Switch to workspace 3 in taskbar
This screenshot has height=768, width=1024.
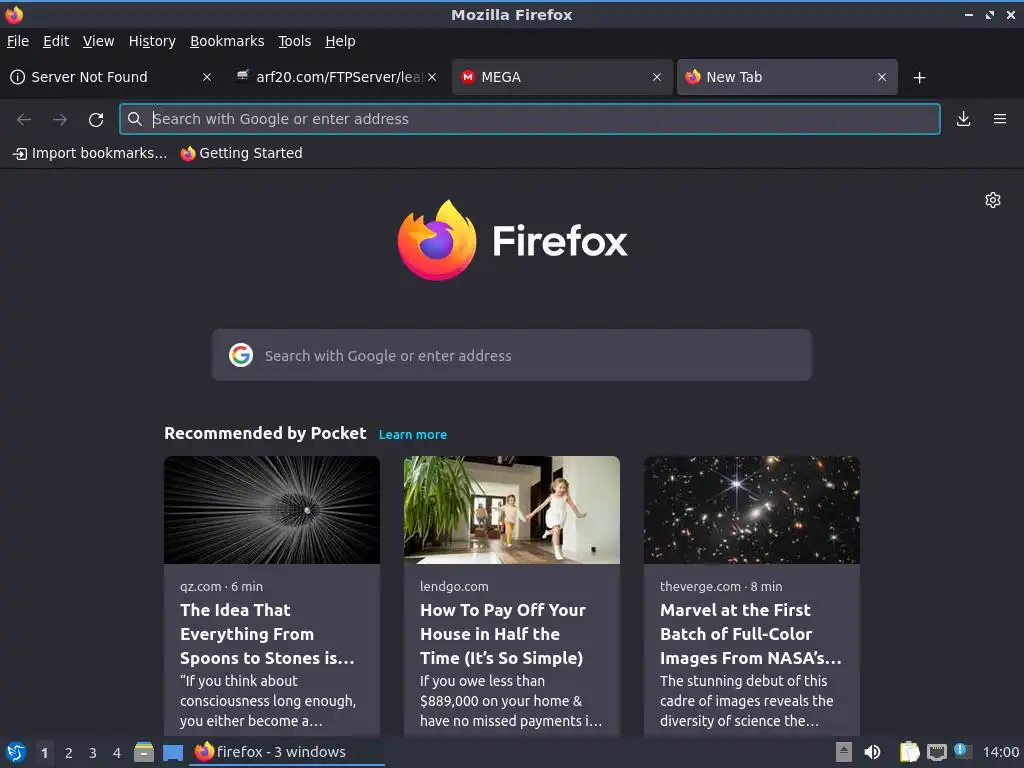tap(93, 753)
